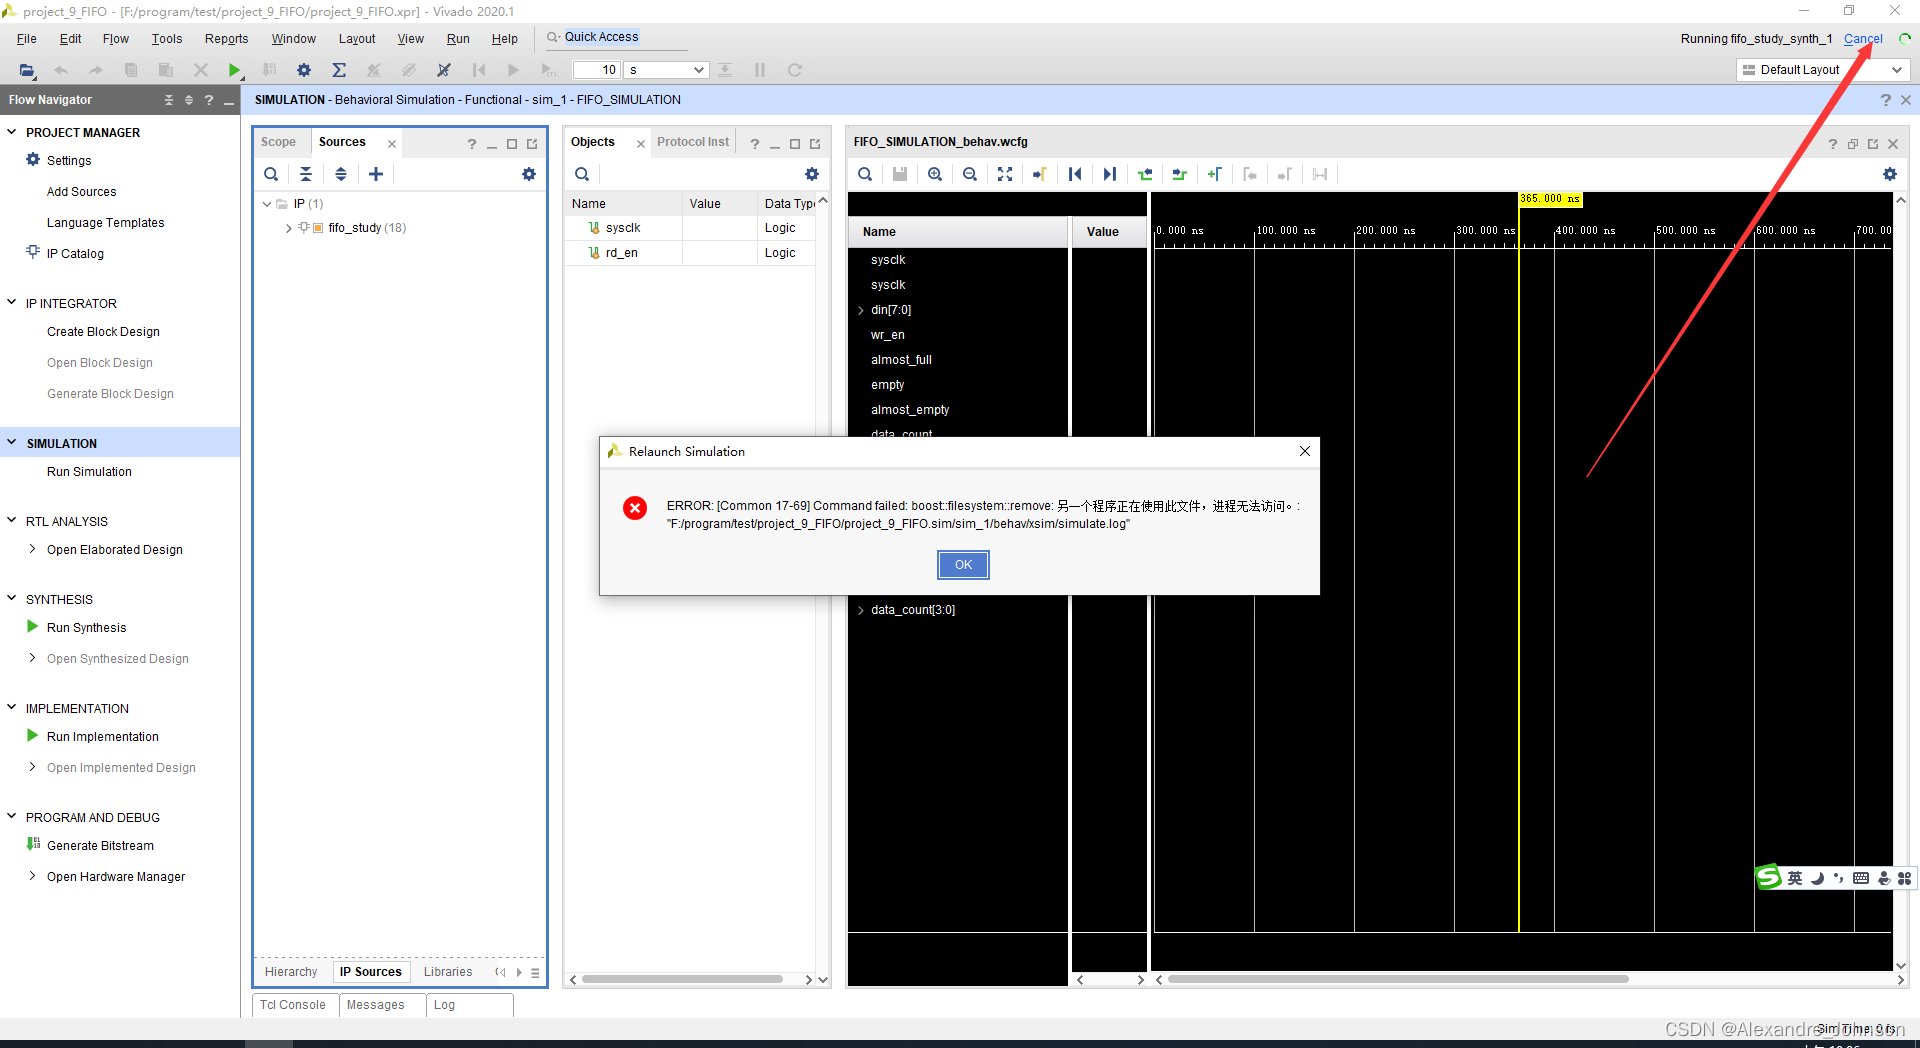Save the waveform configuration via save icon
The height and width of the screenshot is (1048, 1920).
click(x=899, y=174)
